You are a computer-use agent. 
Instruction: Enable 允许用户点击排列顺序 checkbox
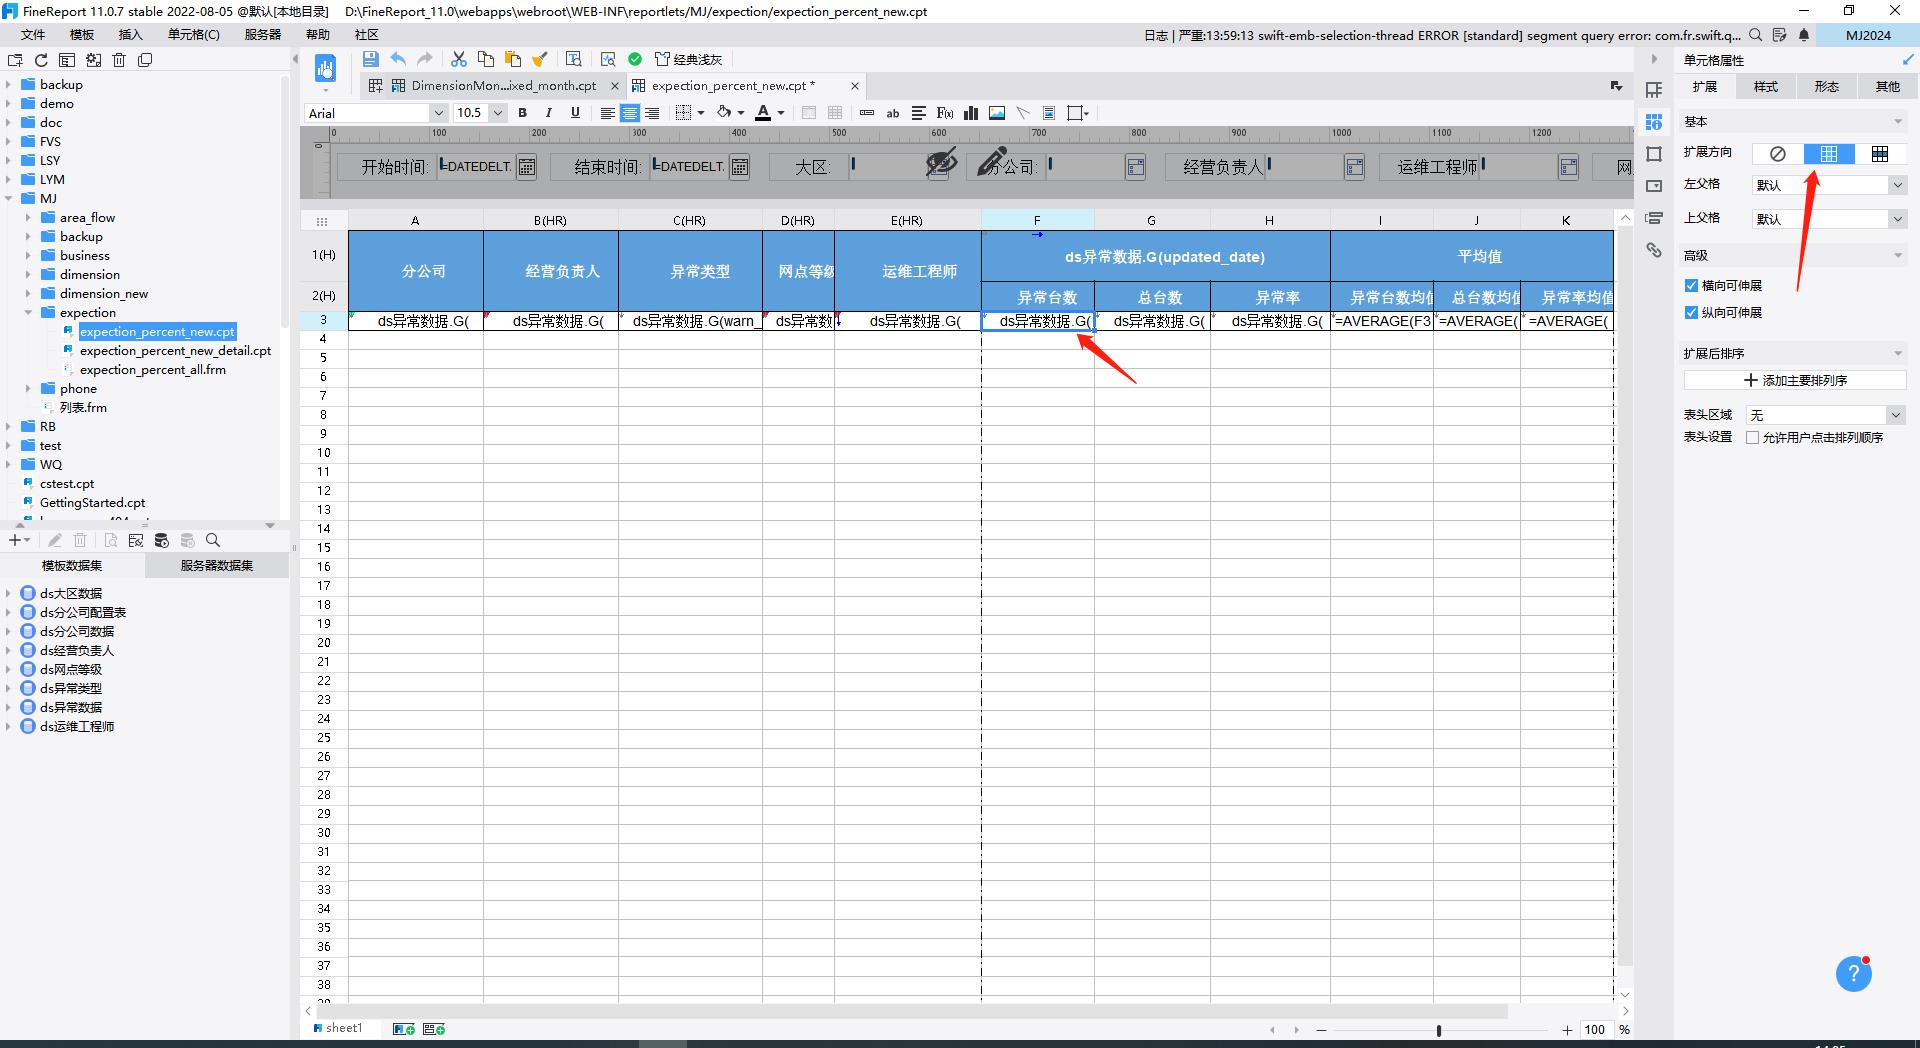point(1752,438)
